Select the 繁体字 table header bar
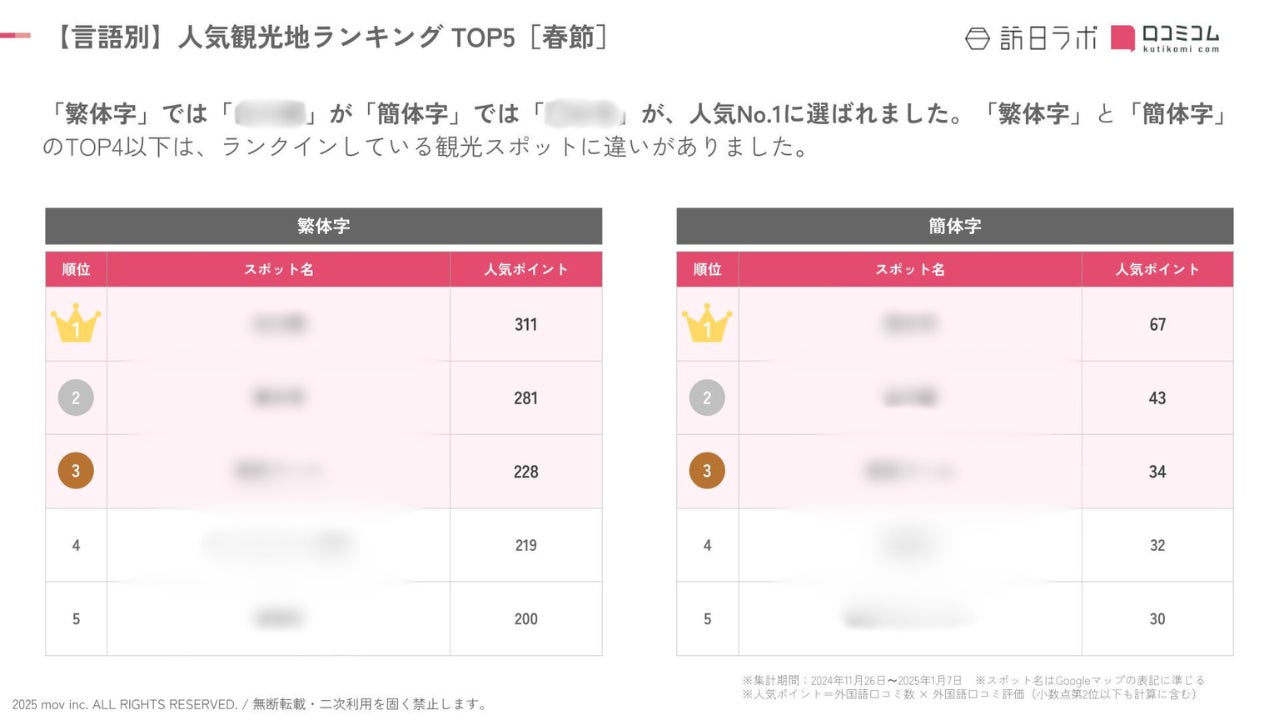 click(x=323, y=226)
